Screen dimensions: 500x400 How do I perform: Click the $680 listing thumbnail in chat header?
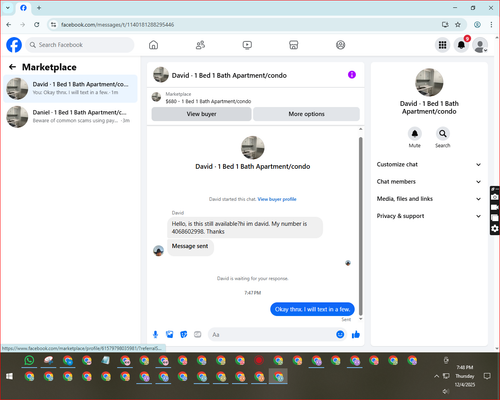[156, 97]
